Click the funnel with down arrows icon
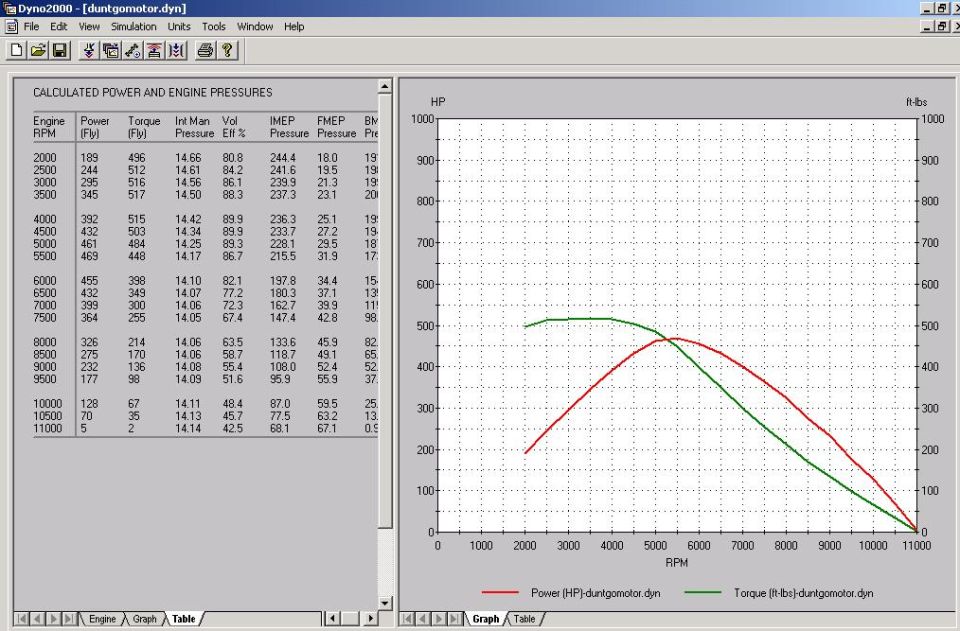Screen dimensions: 960x631 (89, 50)
